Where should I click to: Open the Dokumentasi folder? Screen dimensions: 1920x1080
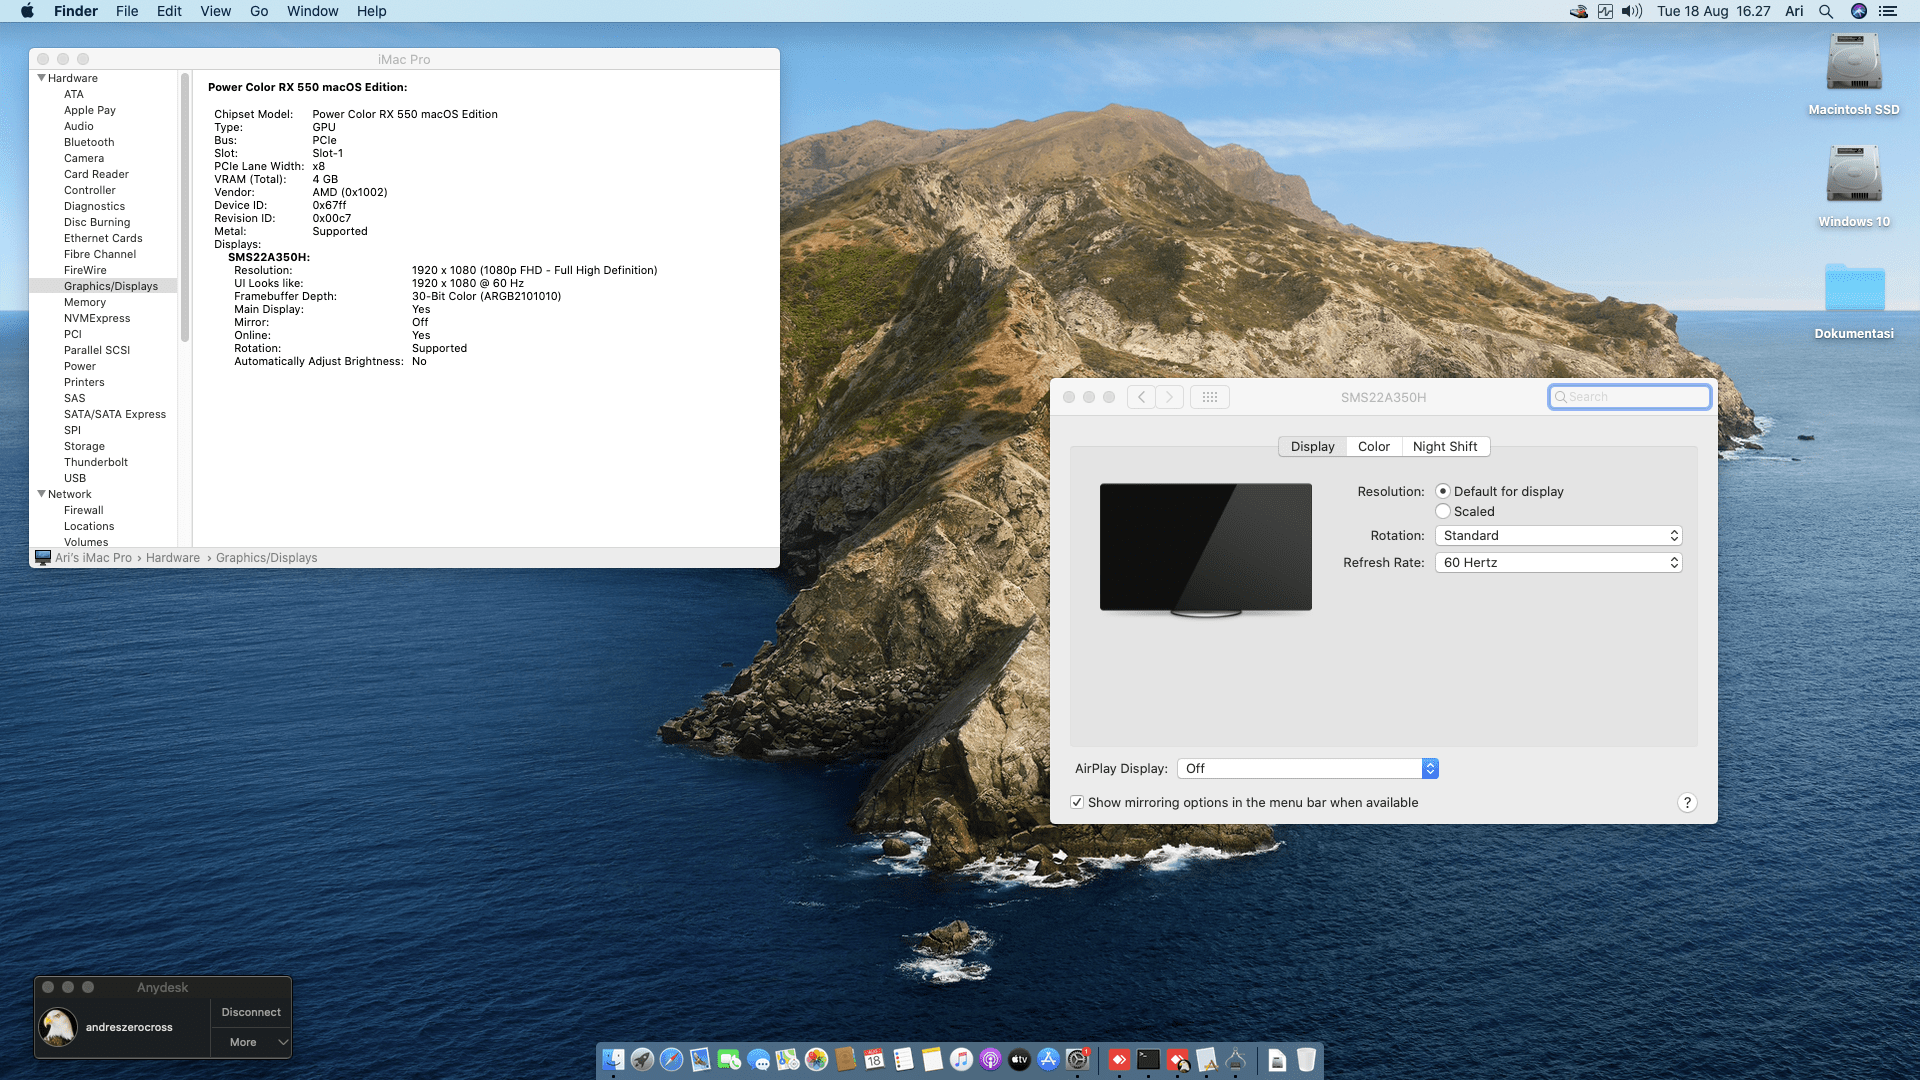(x=1853, y=290)
